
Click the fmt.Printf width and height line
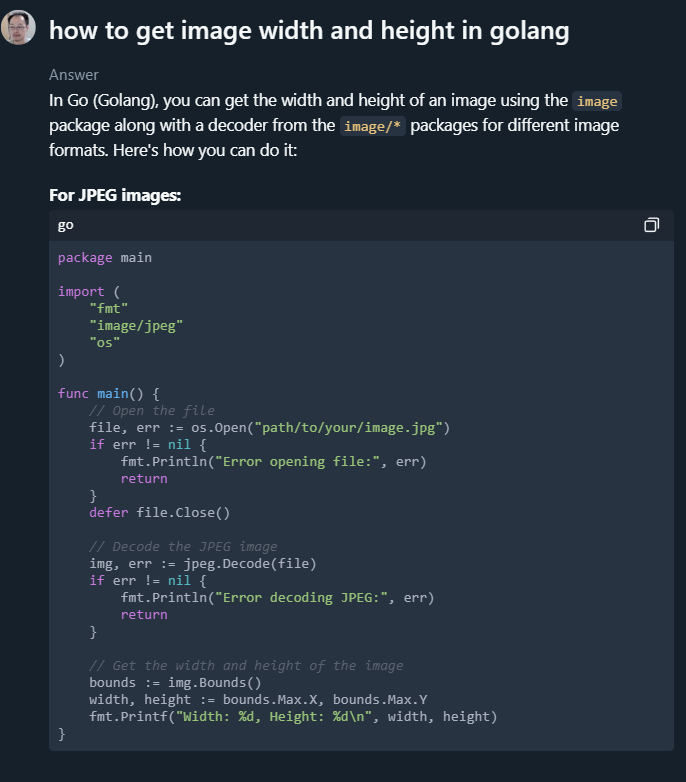[292, 716]
